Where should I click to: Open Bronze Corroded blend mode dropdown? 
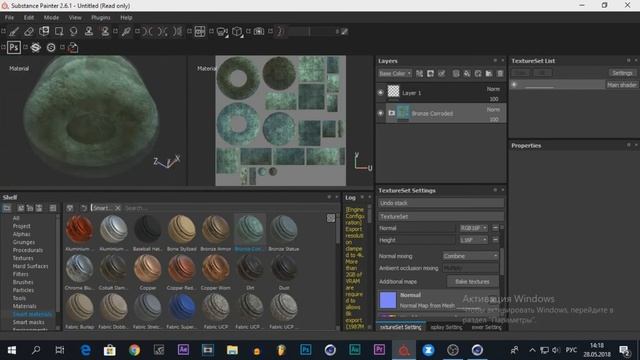click(x=493, y=109)
